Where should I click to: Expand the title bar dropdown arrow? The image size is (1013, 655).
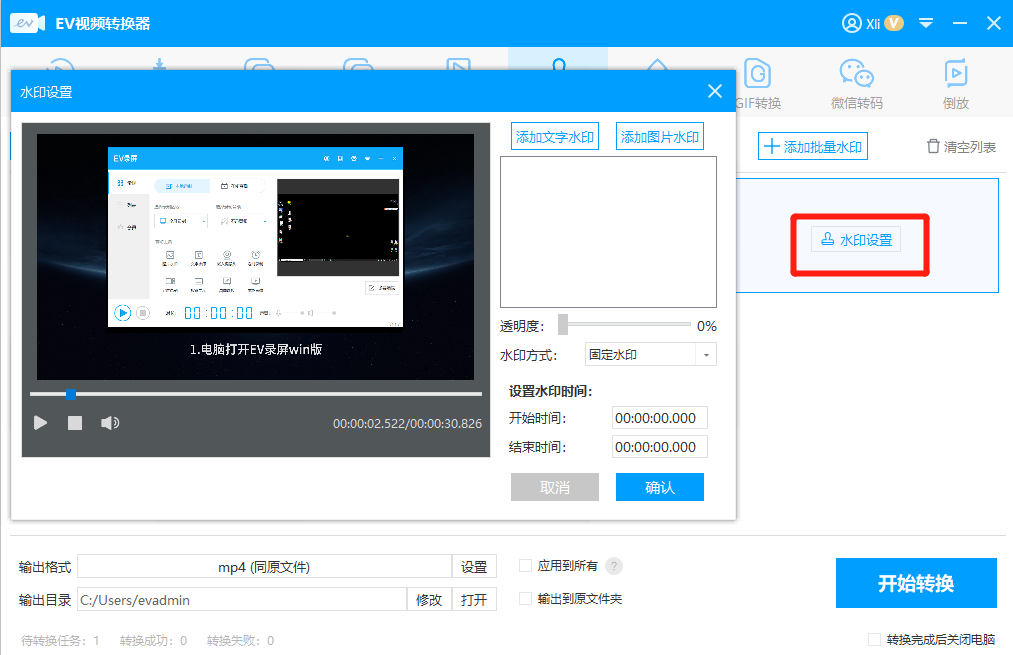point(926,22)
